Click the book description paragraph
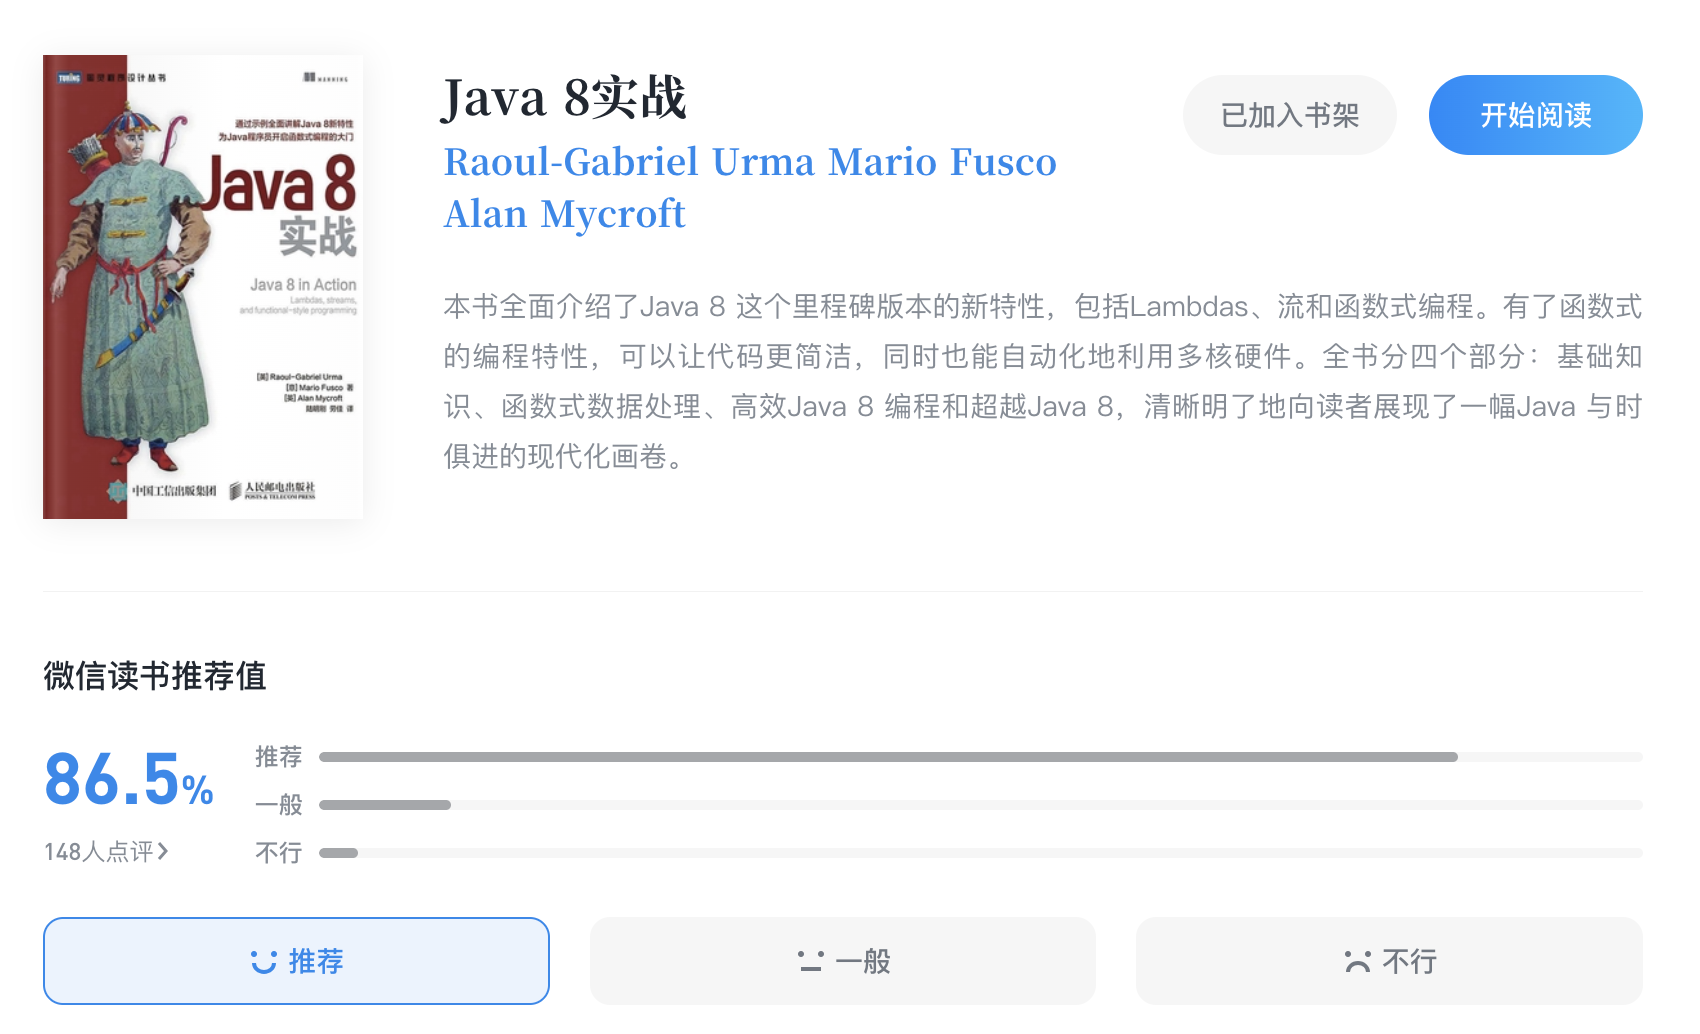 1043,381
